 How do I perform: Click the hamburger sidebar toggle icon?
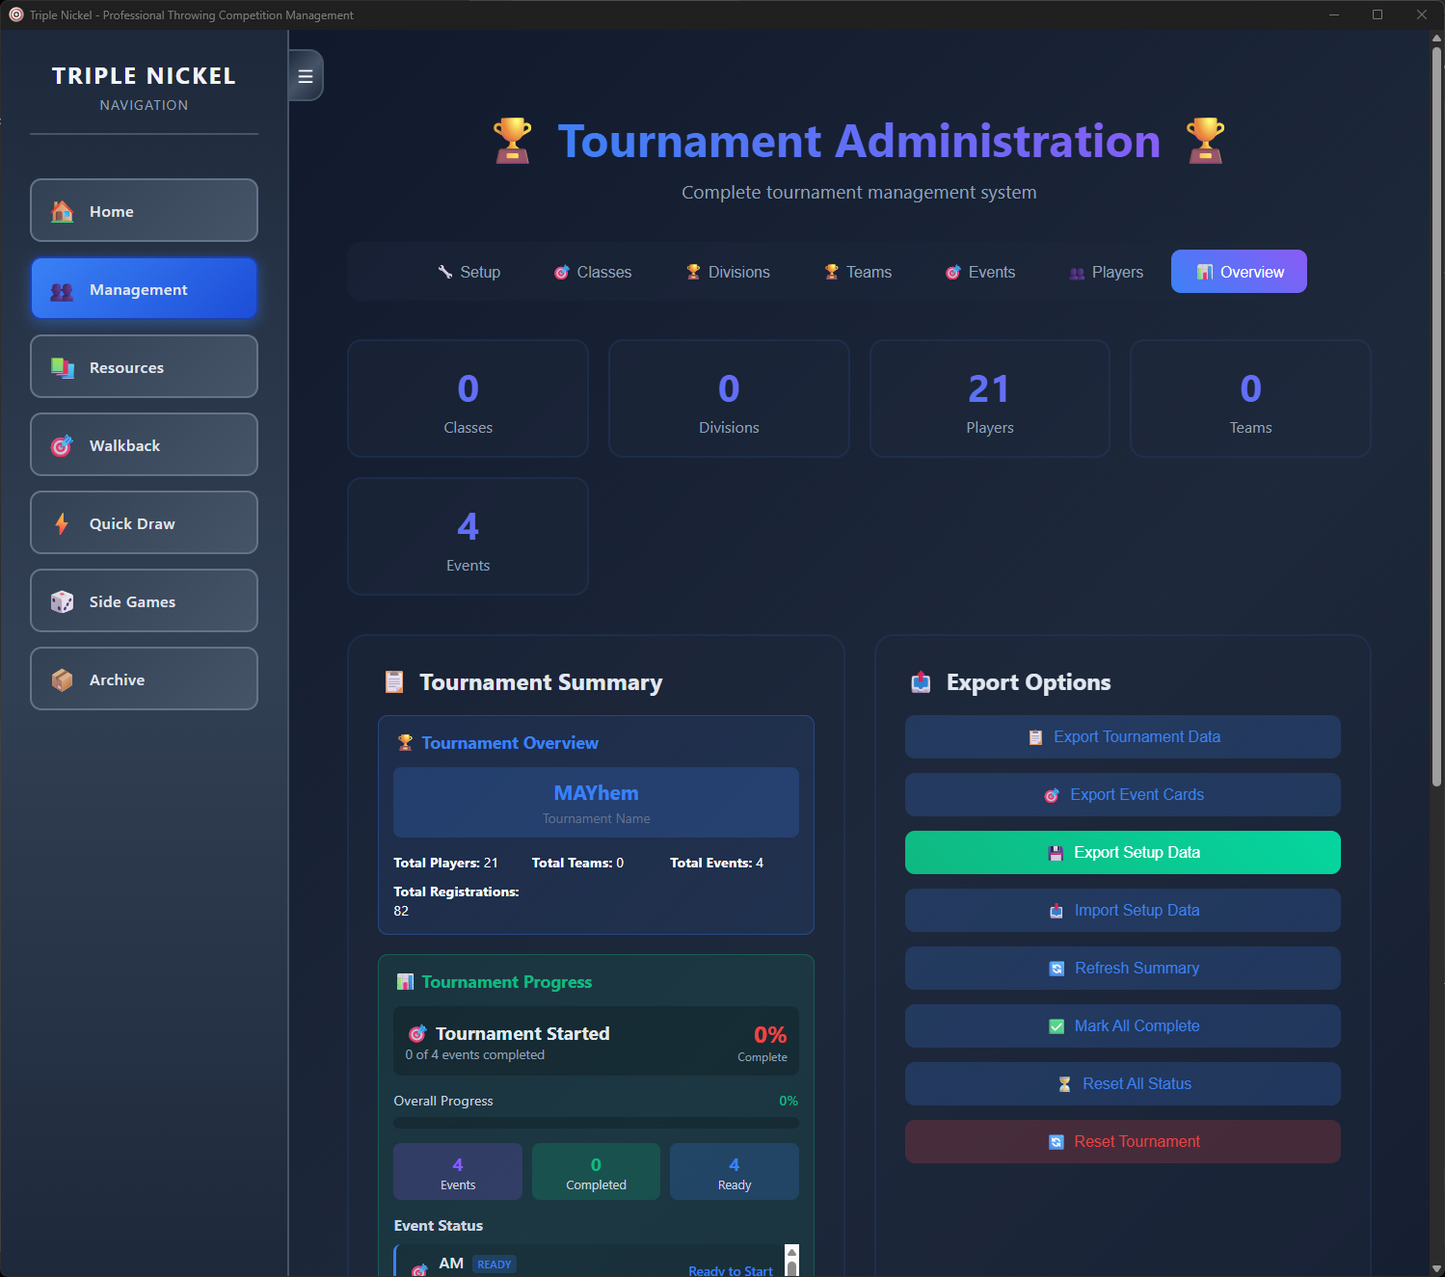pyautogui.click(x=305, y=76)
